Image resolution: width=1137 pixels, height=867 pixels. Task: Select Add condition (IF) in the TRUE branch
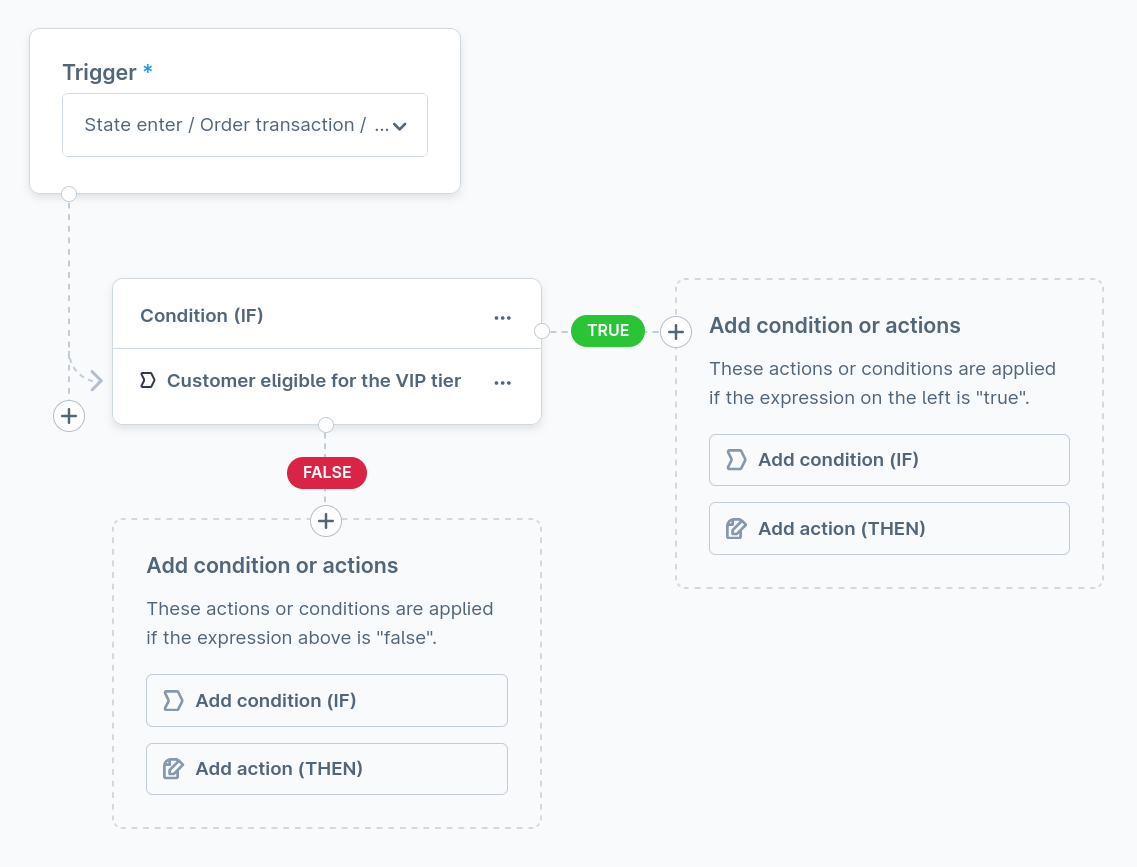pyautogui.click(x=889, y=459)
